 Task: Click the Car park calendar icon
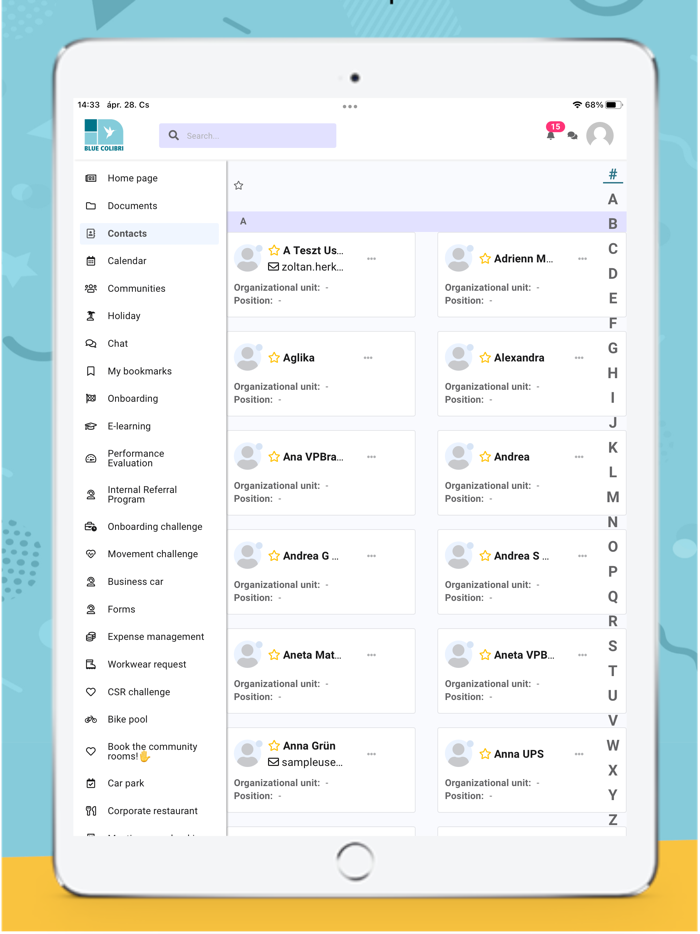(x=91, y=783)
